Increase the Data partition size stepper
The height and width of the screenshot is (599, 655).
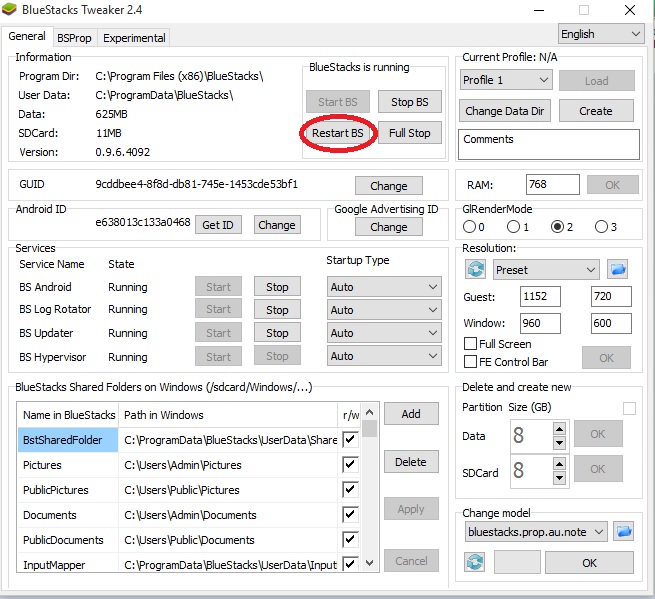click(x=559, y=428)
